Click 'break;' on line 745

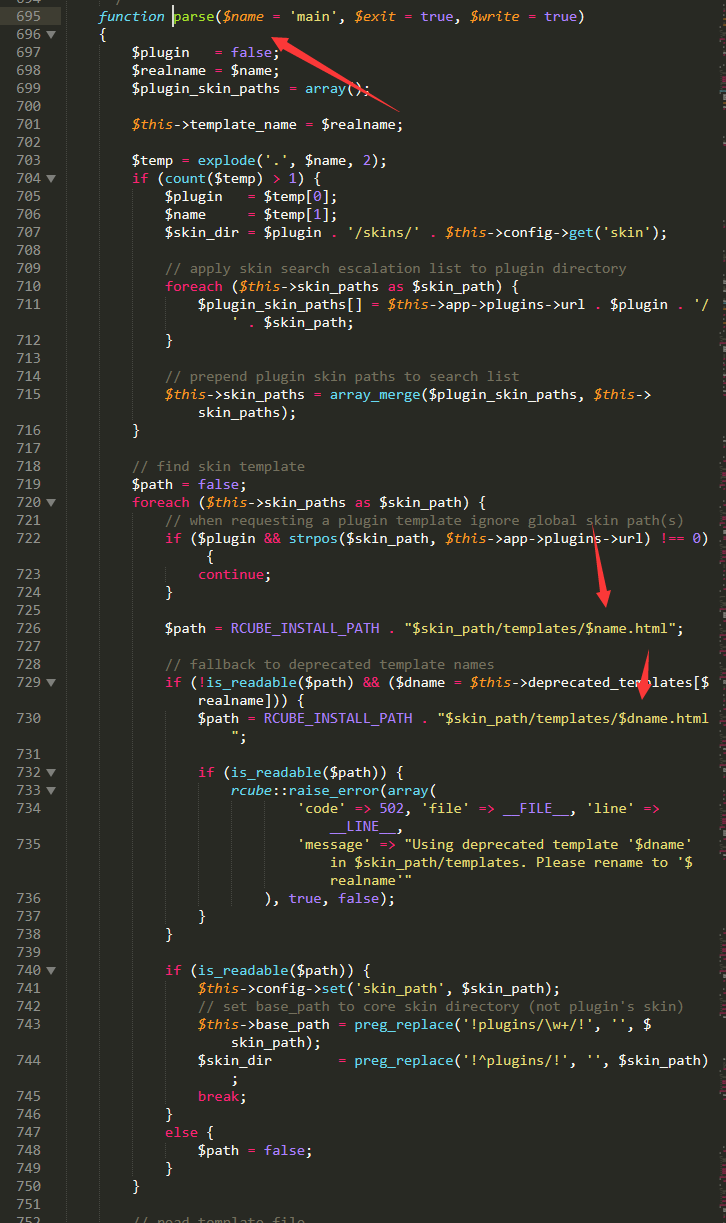point(222,1096)
